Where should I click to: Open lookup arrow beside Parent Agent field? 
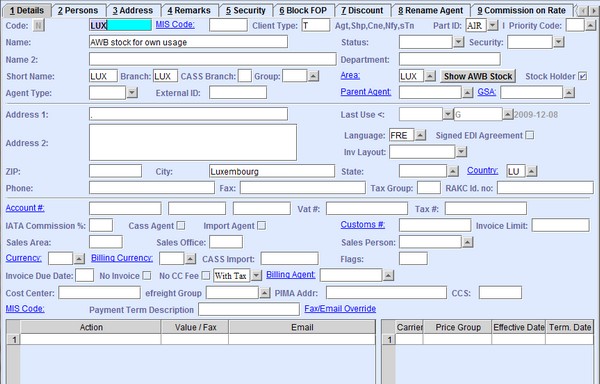(467, 93)
